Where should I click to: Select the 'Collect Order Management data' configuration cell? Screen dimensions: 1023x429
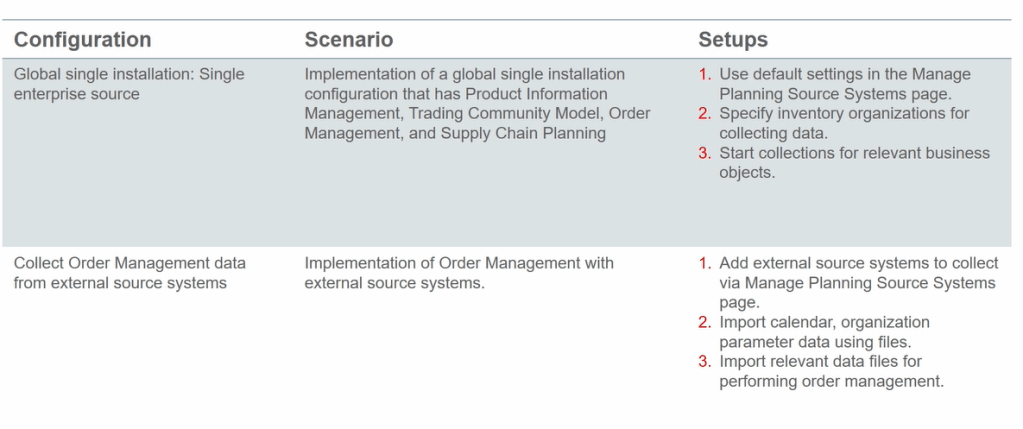tap(129, 273)
